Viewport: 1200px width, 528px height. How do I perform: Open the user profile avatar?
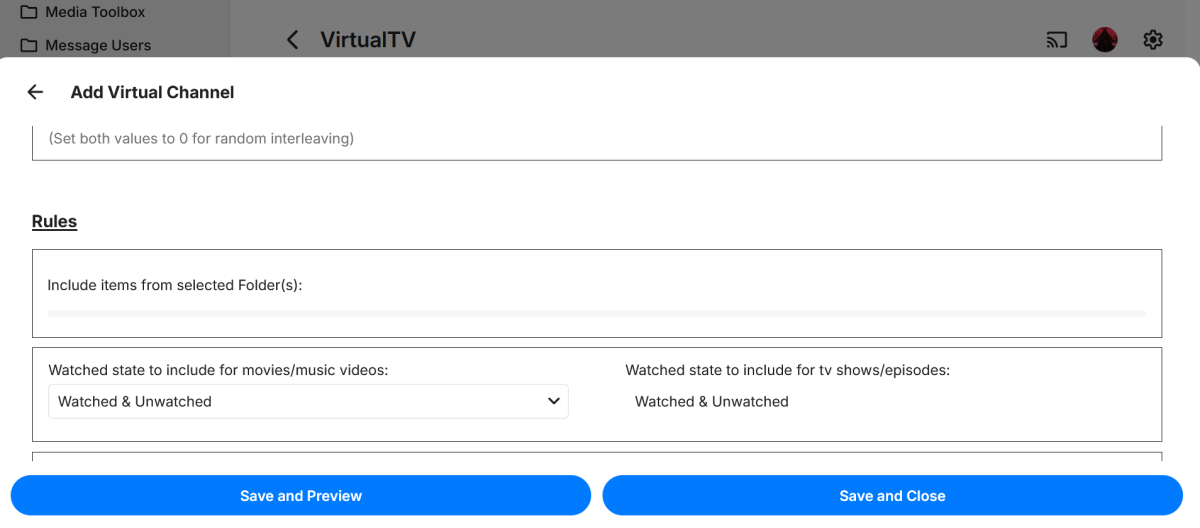1104,40
